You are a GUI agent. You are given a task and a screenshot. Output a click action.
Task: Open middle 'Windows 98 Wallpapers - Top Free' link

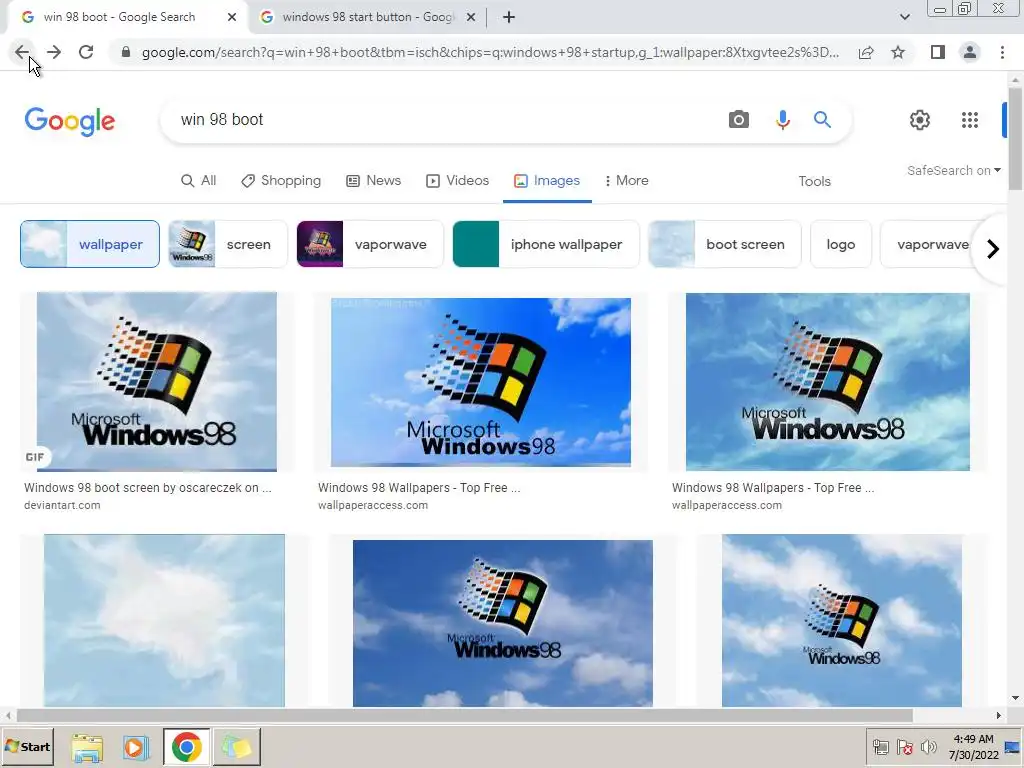(x=419, y=488)
